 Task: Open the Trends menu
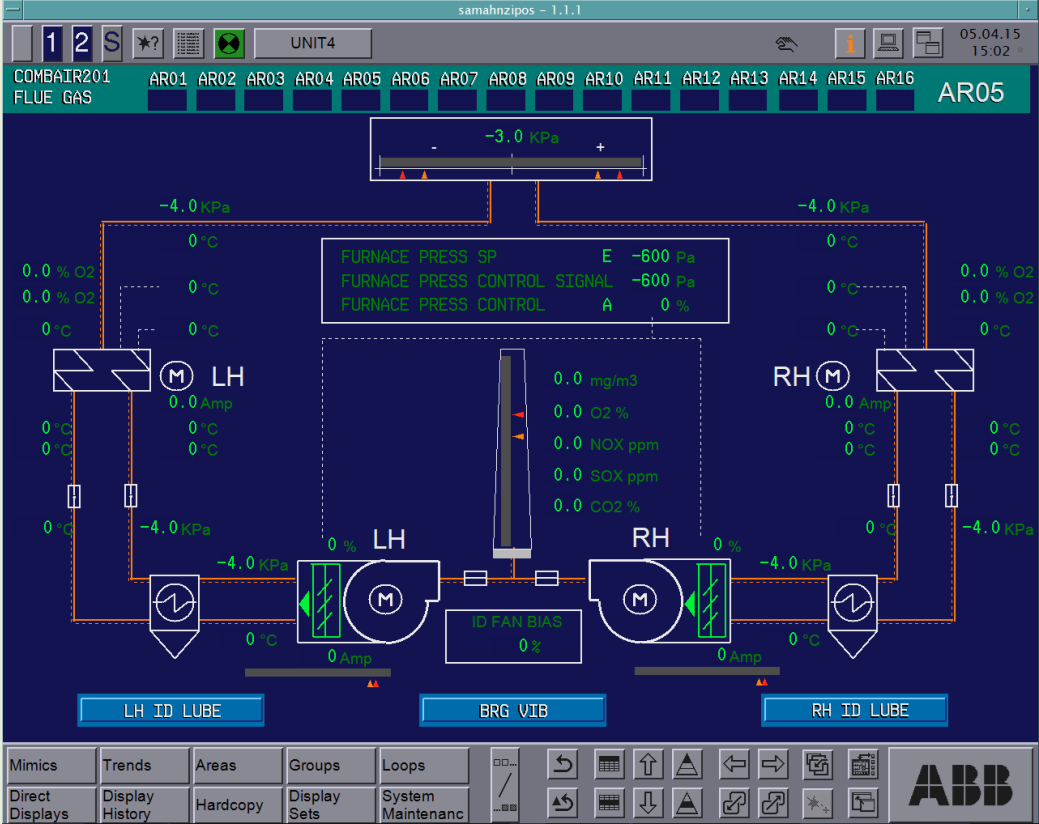pyautogui.click(x=142, y=766)
